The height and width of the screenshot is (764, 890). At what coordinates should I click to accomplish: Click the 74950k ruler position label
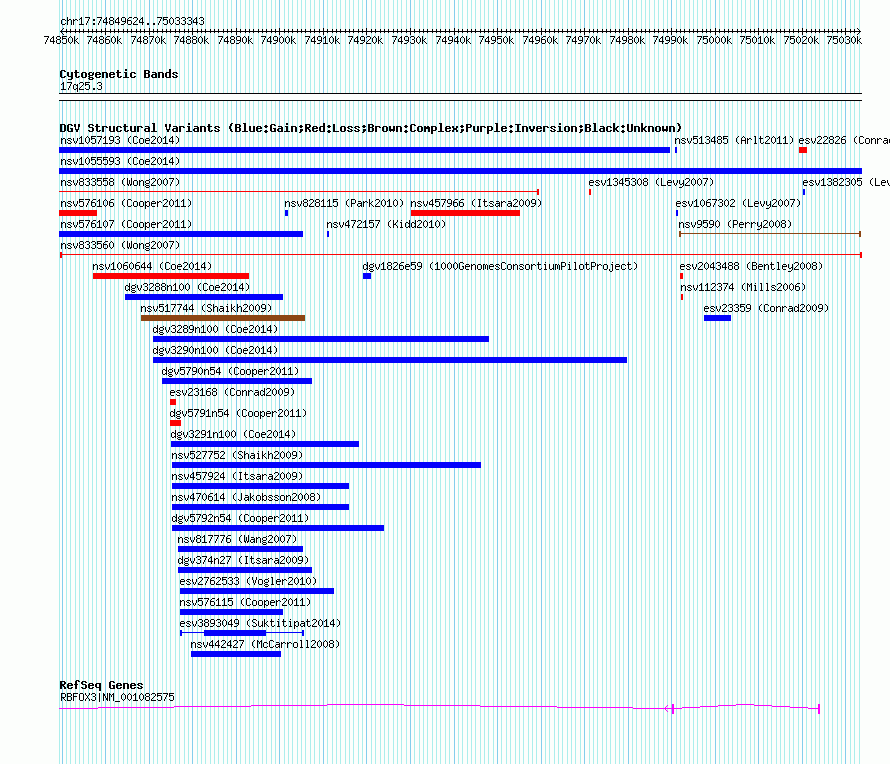[x=496, y=40]
